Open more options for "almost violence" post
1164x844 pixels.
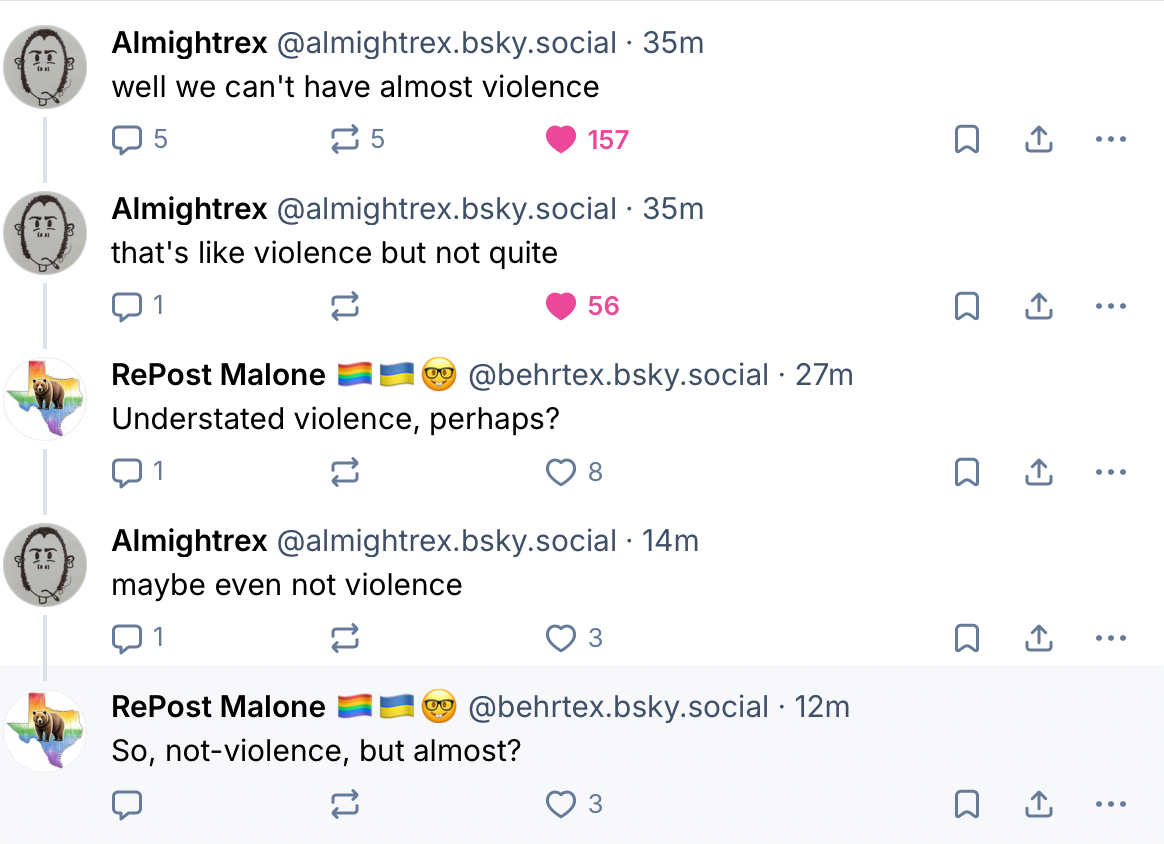(1110, 139)
